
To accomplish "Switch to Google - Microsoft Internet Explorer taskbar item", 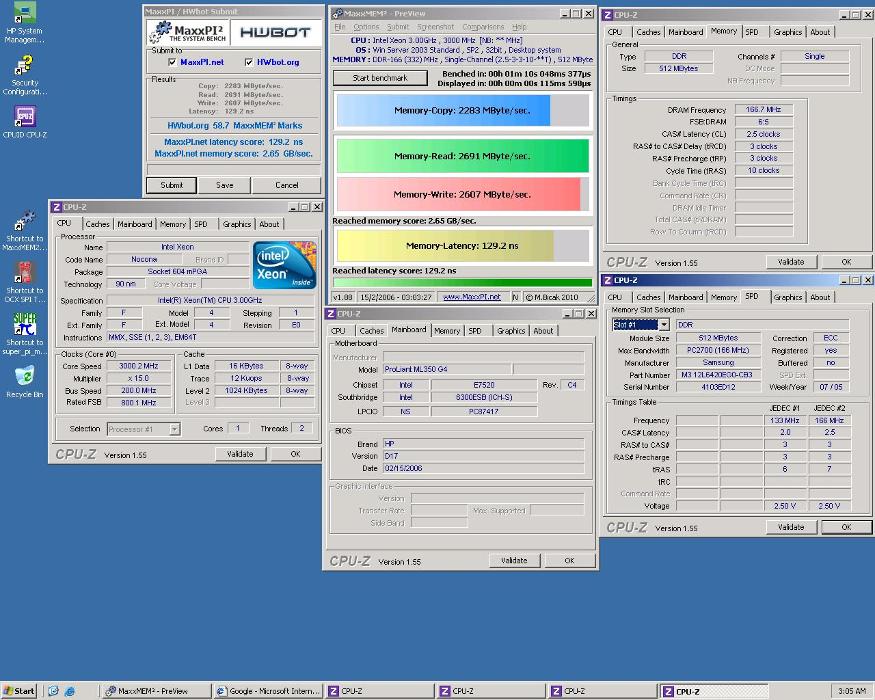I will (268, 691).
